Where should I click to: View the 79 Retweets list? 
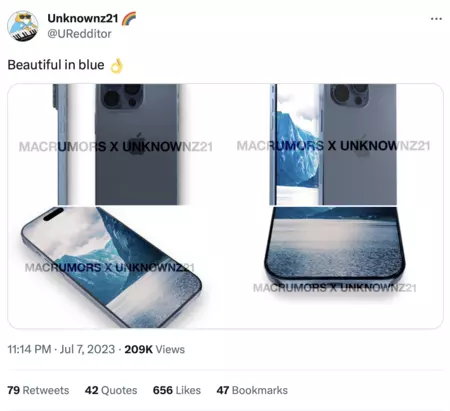click(x=38, y=390)
